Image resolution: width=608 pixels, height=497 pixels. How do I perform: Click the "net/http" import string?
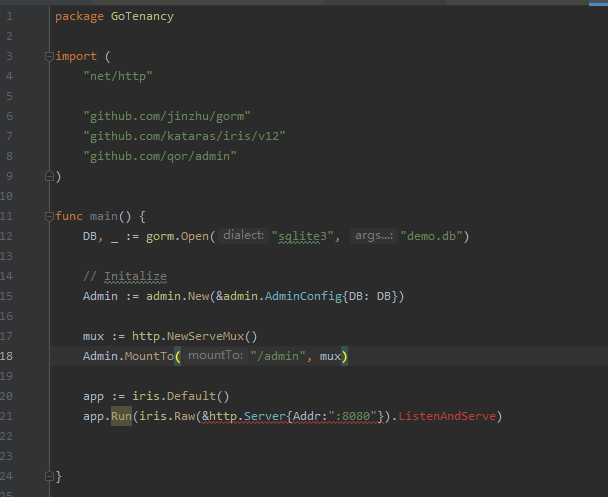click(x=118, y=76)
